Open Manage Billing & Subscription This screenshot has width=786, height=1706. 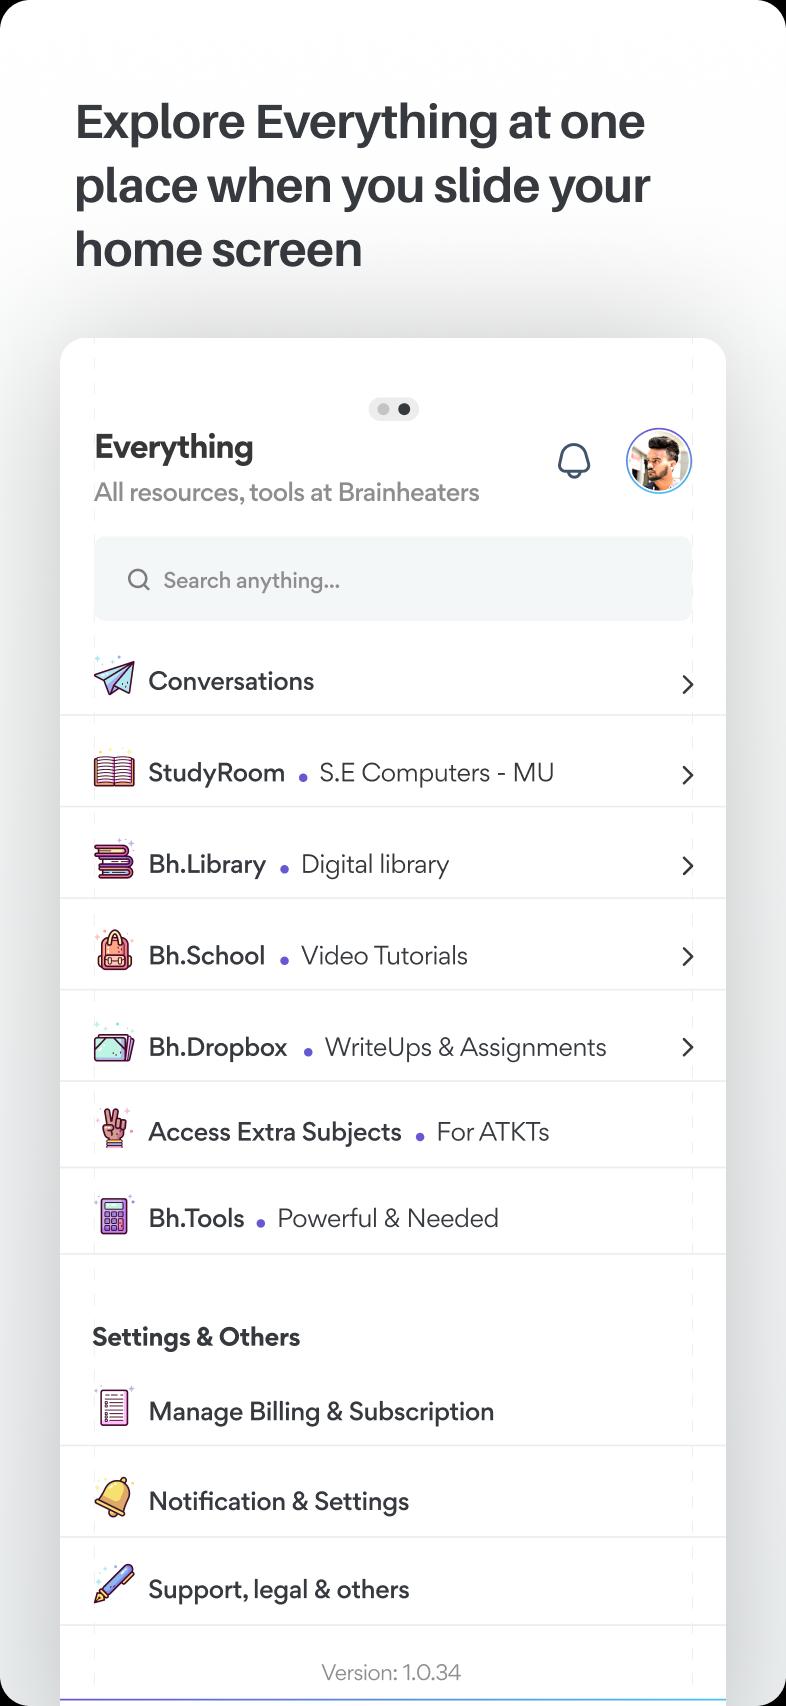321,1411
